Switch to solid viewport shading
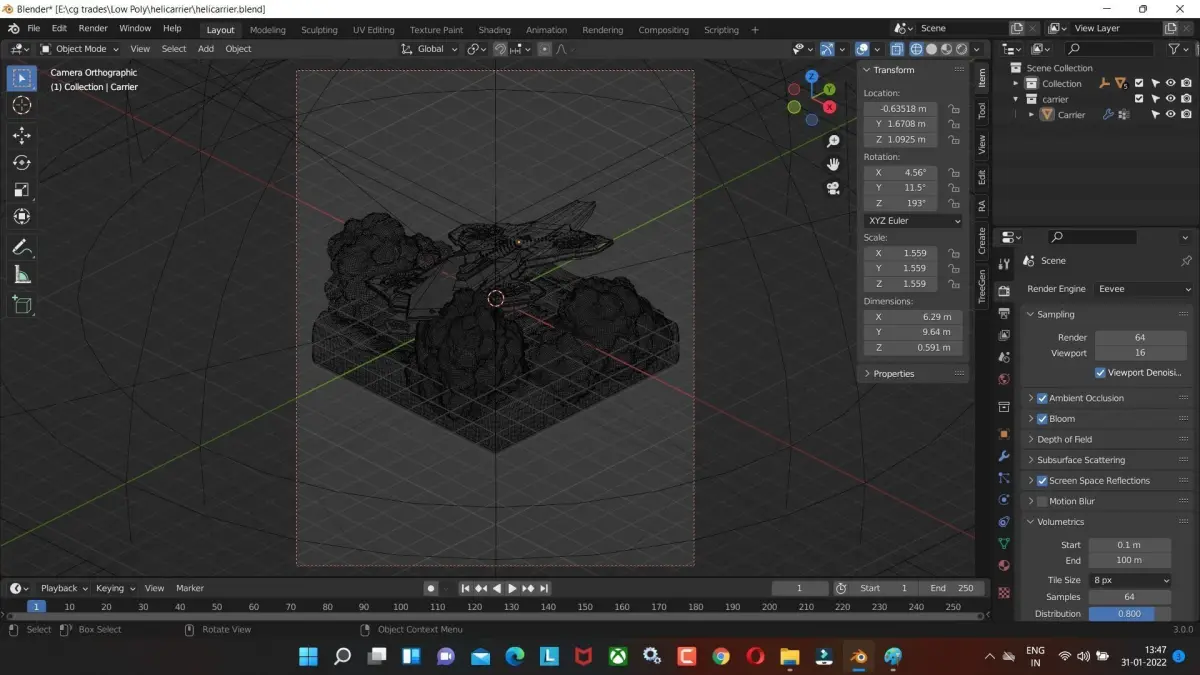The width and height of the screenshot is (1200, 675). pos(931,49)
